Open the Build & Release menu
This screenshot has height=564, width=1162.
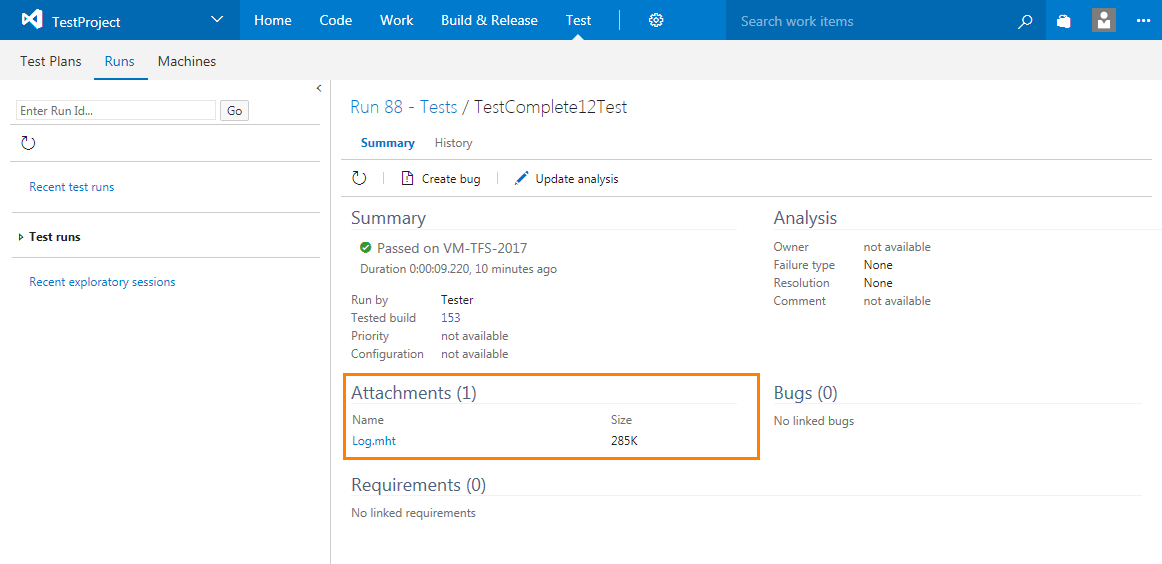[x=489, y=20]
